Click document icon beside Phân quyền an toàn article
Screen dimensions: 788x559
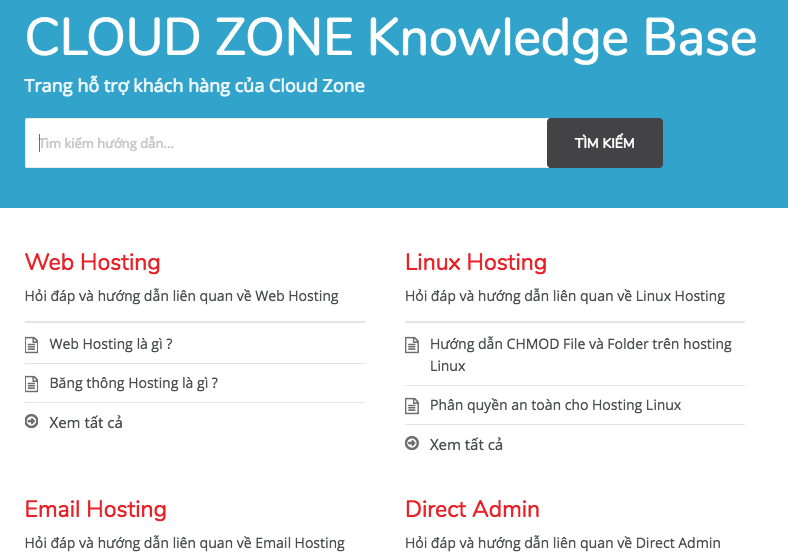[x=412, y=406]
